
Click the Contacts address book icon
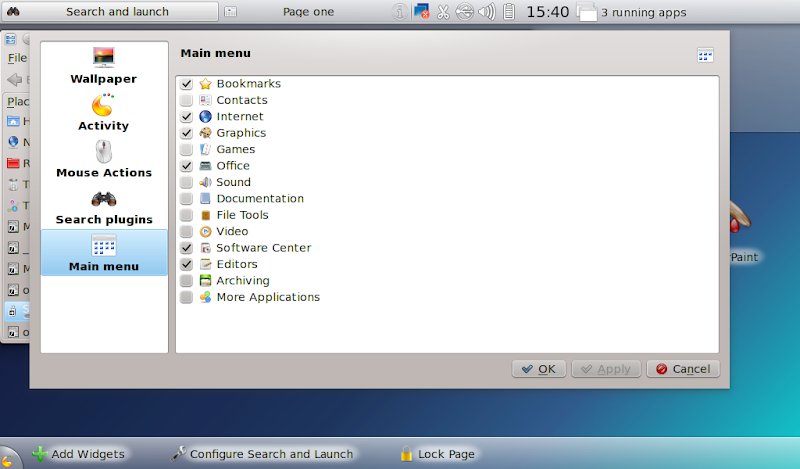(205, 100)
